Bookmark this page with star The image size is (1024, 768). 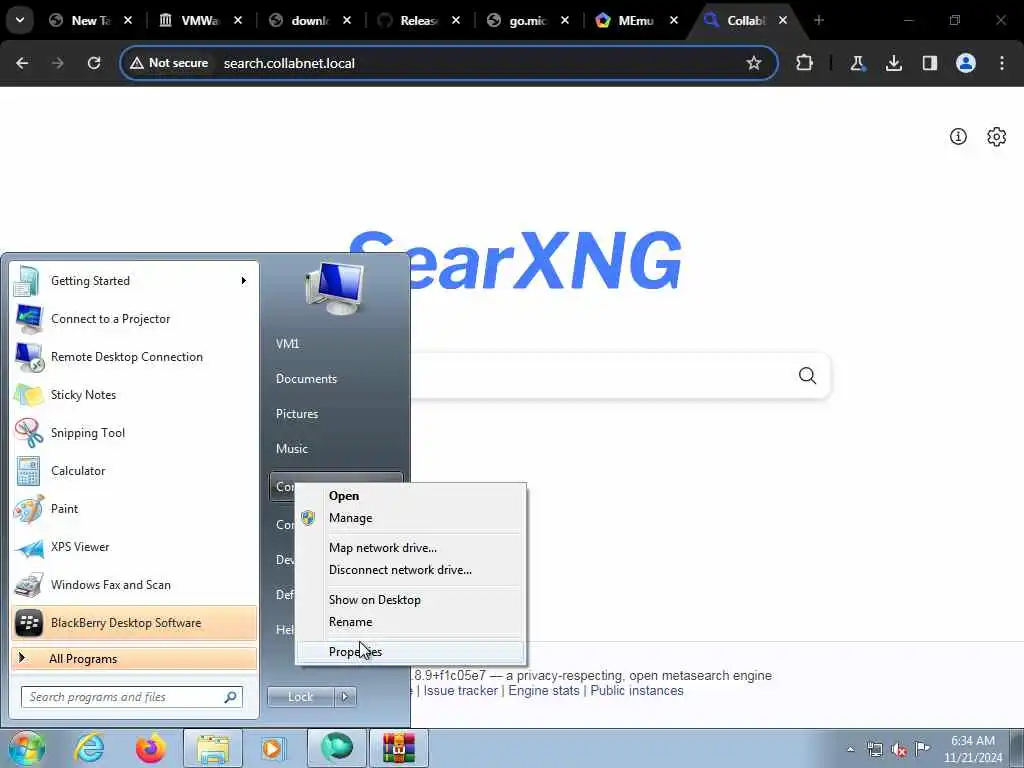point(754,63)
